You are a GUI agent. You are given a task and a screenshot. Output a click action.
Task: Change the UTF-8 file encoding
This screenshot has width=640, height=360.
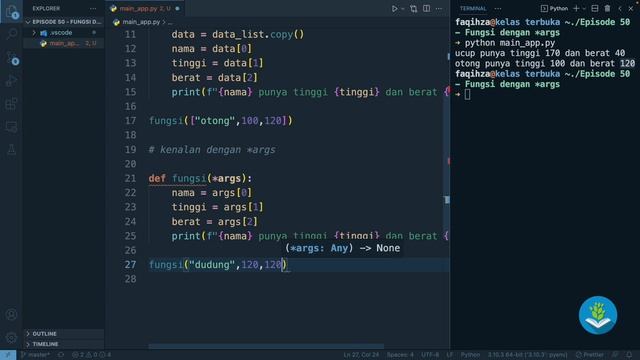tap(430, 355)
